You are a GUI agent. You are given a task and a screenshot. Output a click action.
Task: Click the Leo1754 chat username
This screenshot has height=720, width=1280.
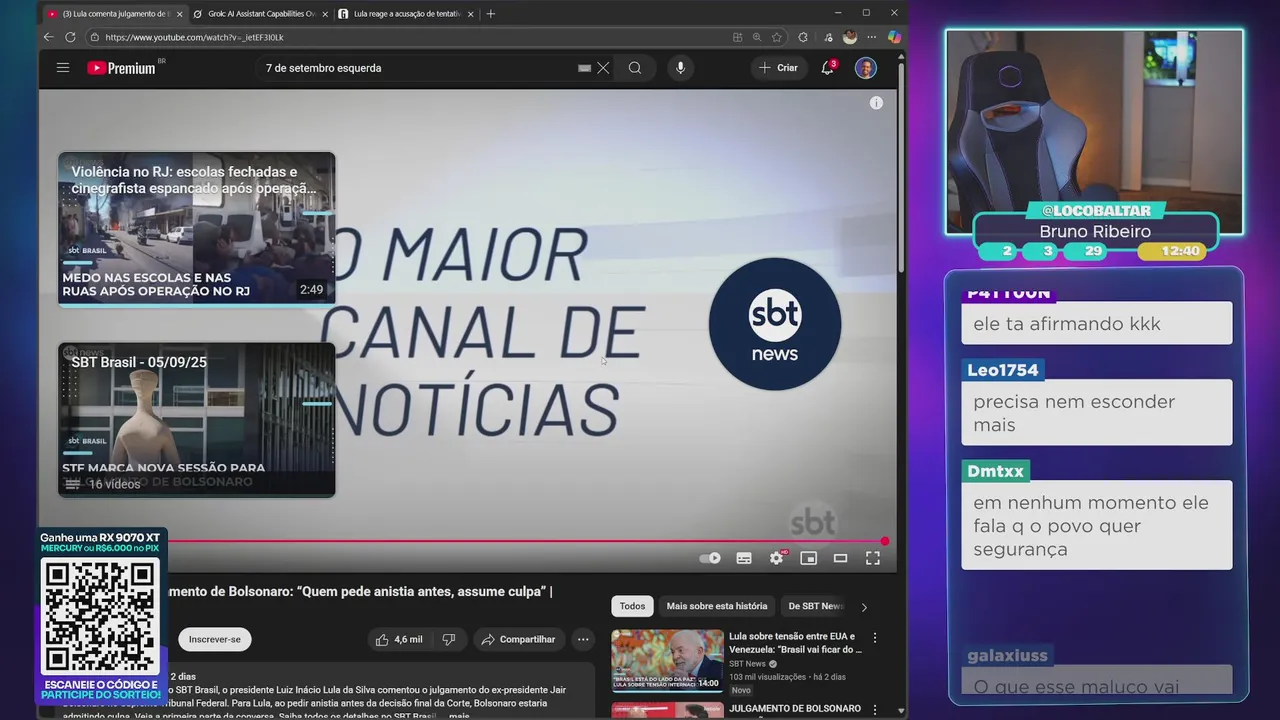(1003, 370)
